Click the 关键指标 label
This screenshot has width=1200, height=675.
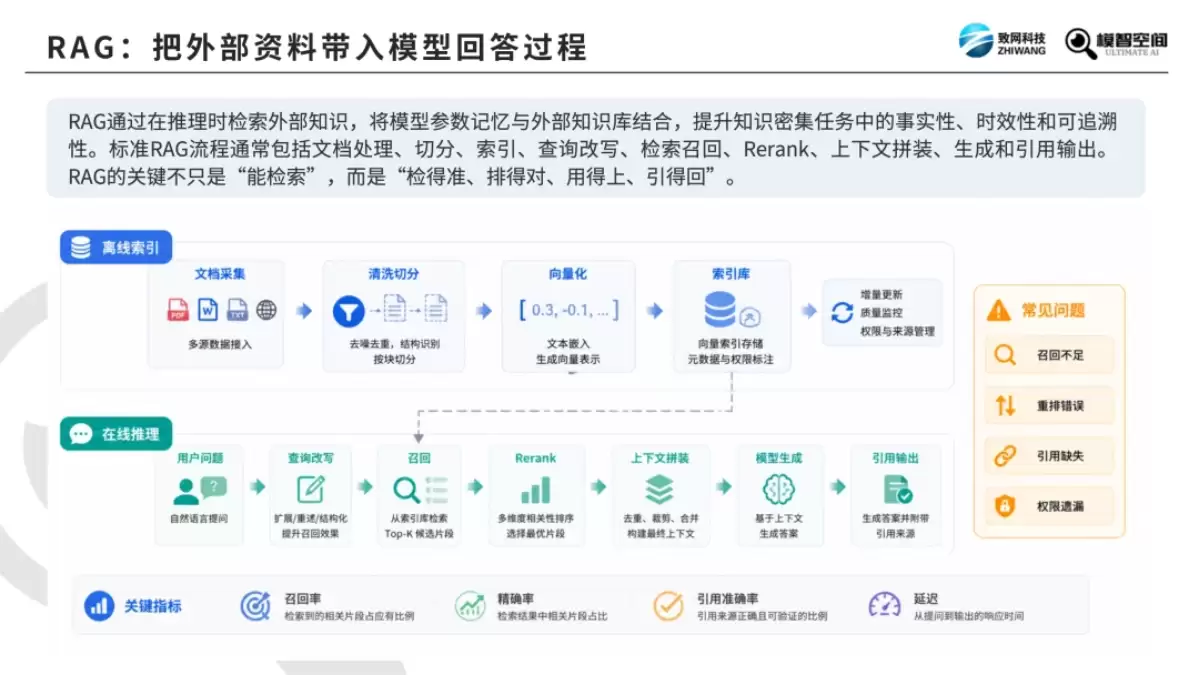153,605
